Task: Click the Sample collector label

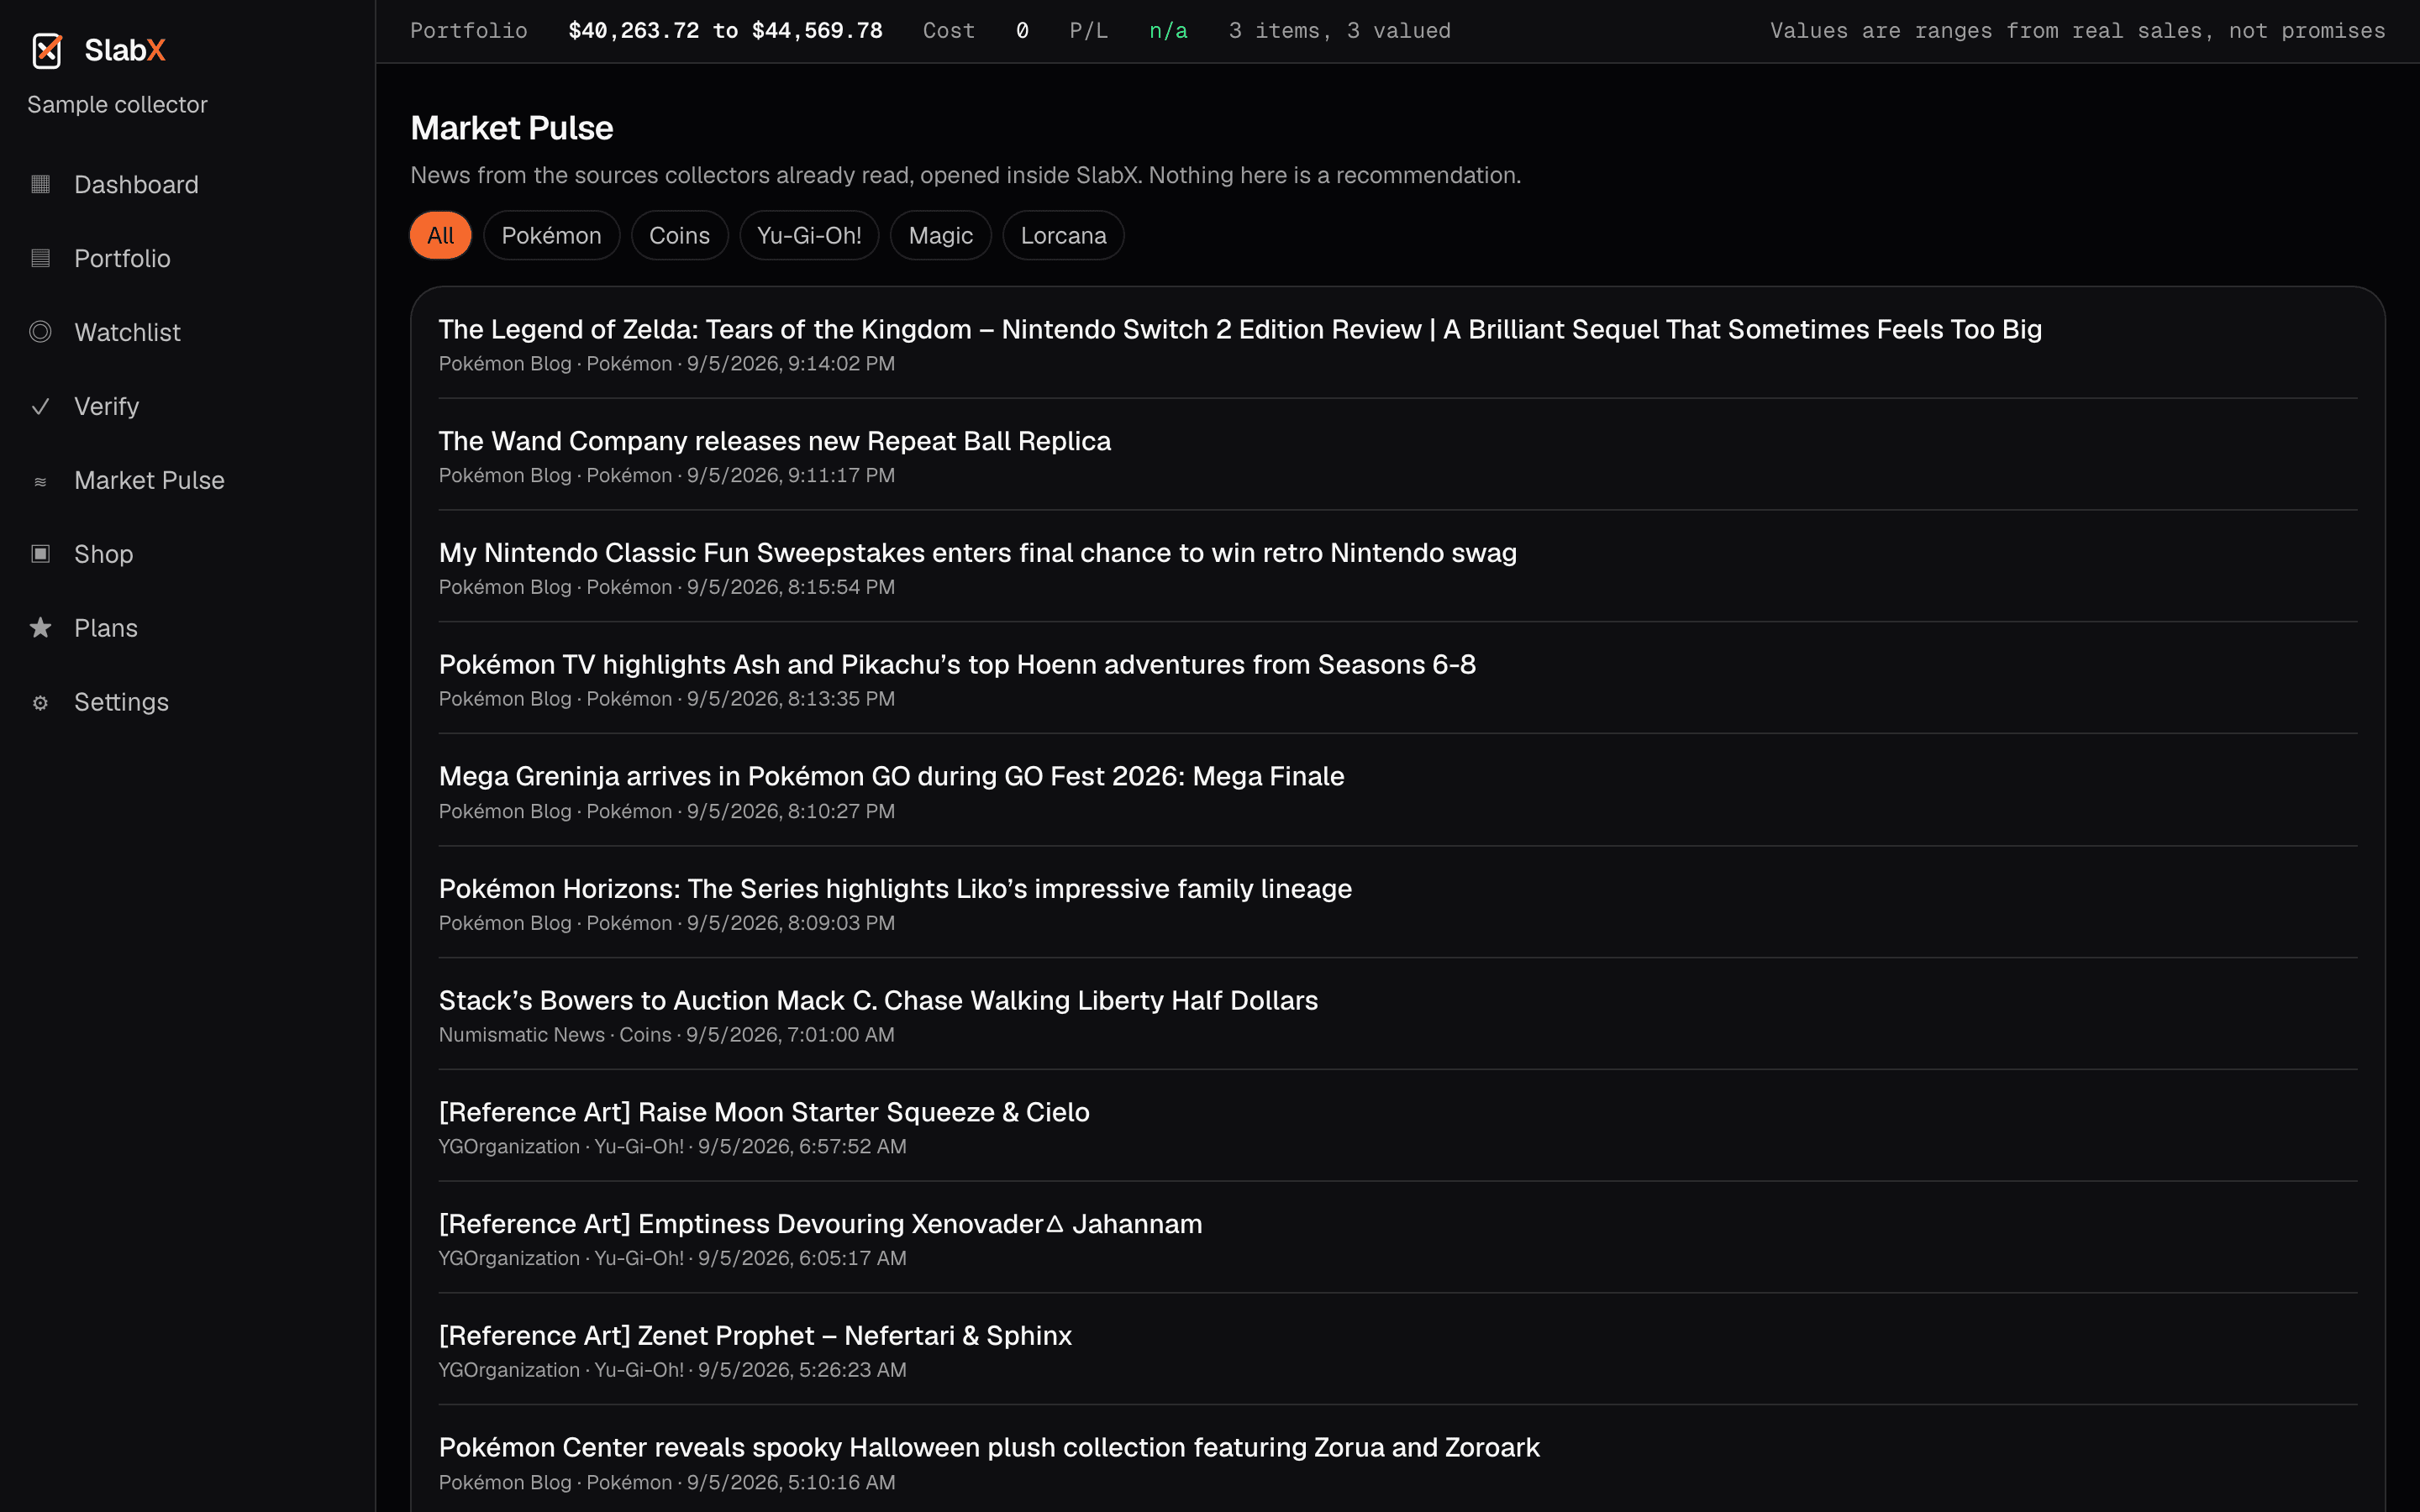Action: tap(117, 104)
